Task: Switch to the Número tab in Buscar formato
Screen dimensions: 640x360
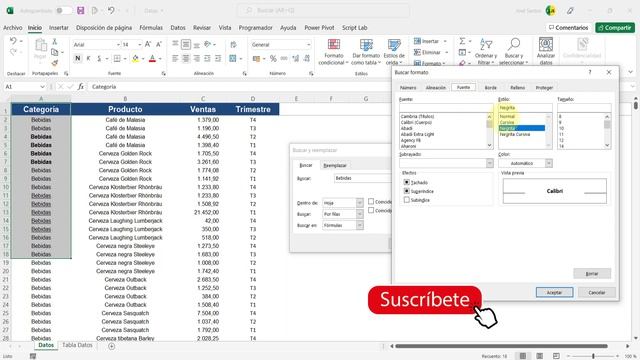Action: tap(408, 88)
